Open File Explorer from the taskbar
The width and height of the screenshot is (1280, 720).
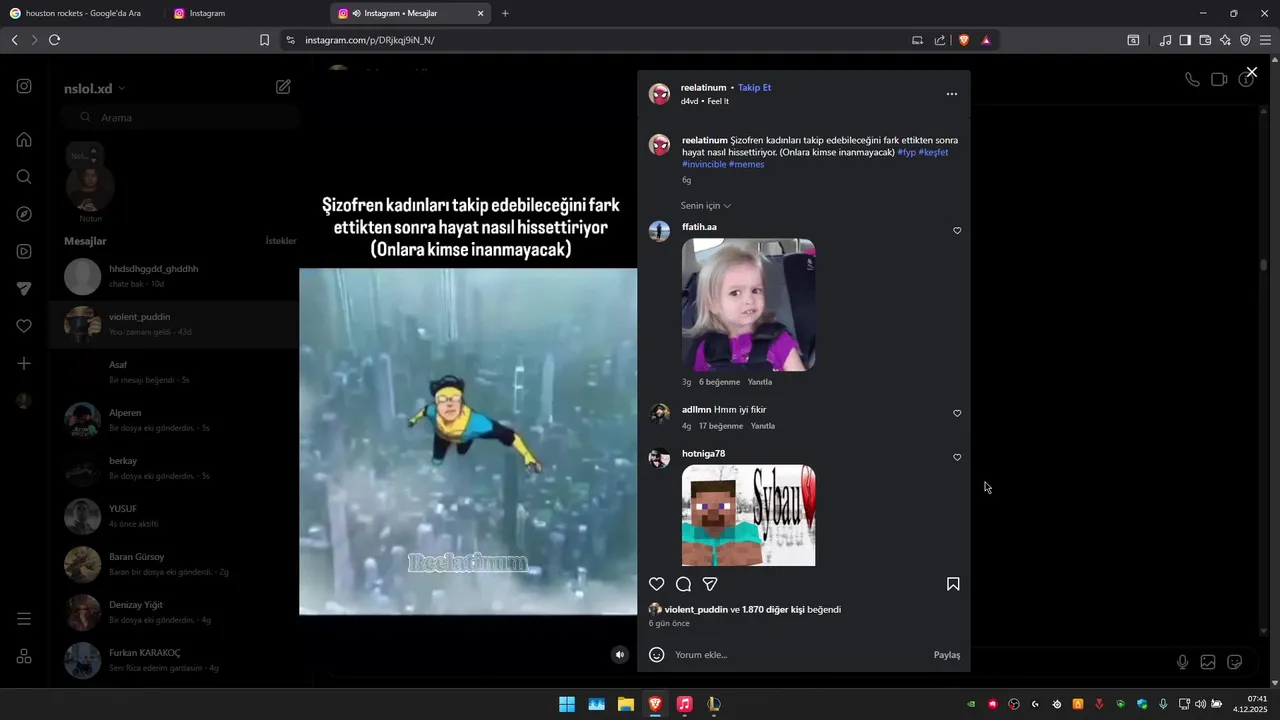[626, 704]
